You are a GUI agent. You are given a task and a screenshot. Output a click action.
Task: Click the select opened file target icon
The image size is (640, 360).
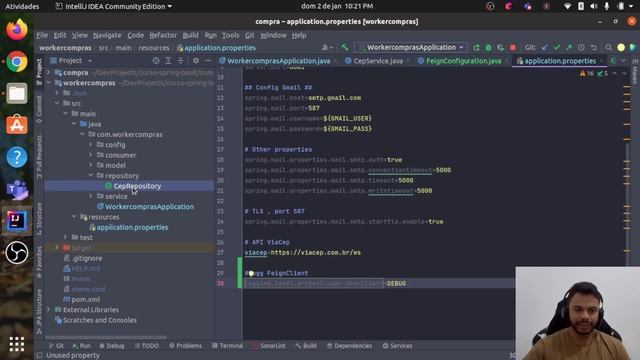tap(156, 60)
